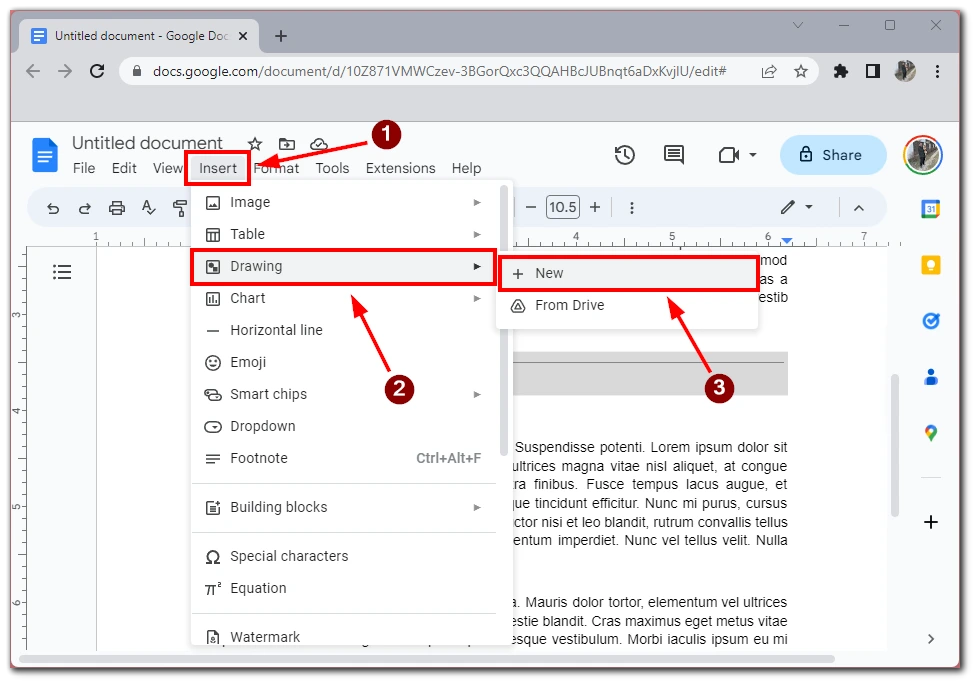Open a new browser tab

point(281,36)
